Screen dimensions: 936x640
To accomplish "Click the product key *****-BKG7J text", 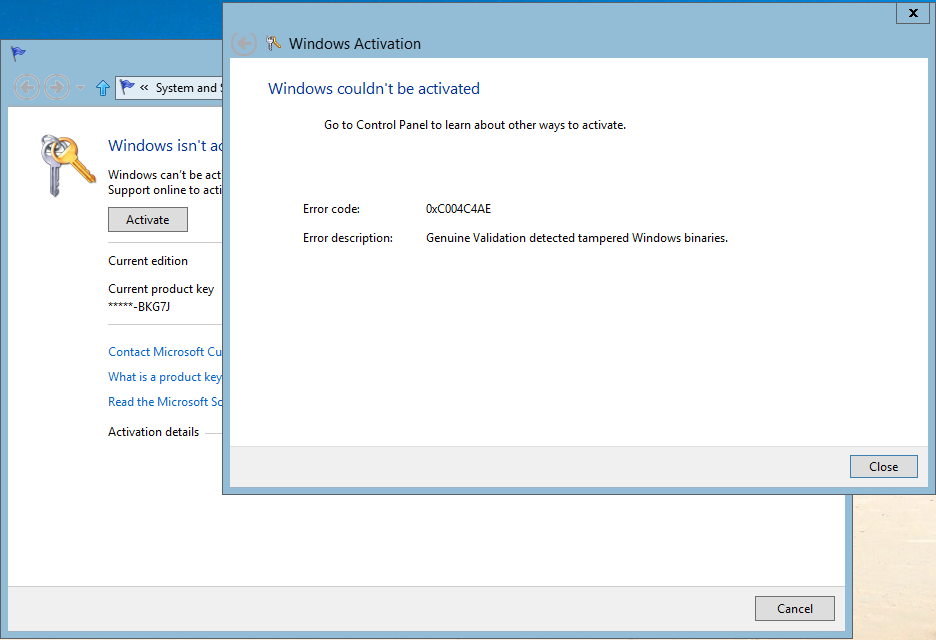I will [139, 306].
